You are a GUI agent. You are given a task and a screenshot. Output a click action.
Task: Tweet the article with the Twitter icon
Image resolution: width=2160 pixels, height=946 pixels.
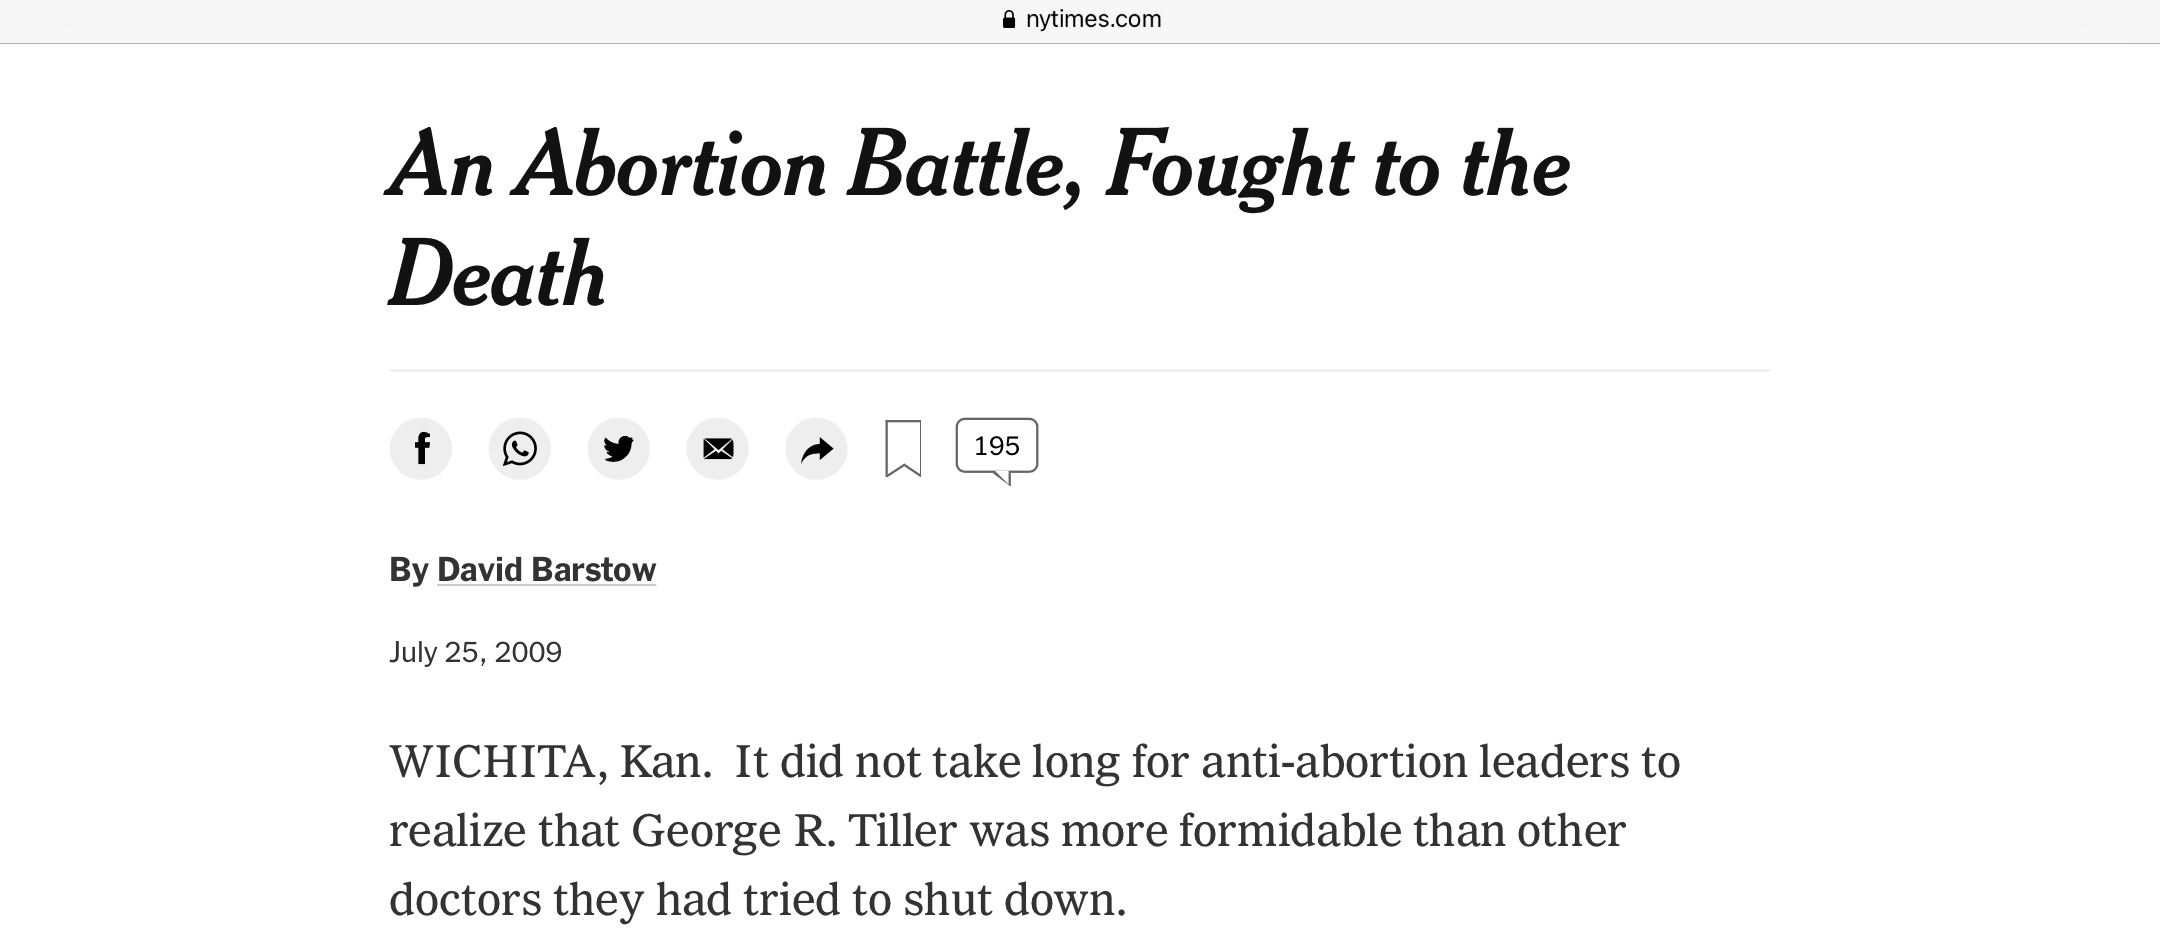[x=618, y=449]
